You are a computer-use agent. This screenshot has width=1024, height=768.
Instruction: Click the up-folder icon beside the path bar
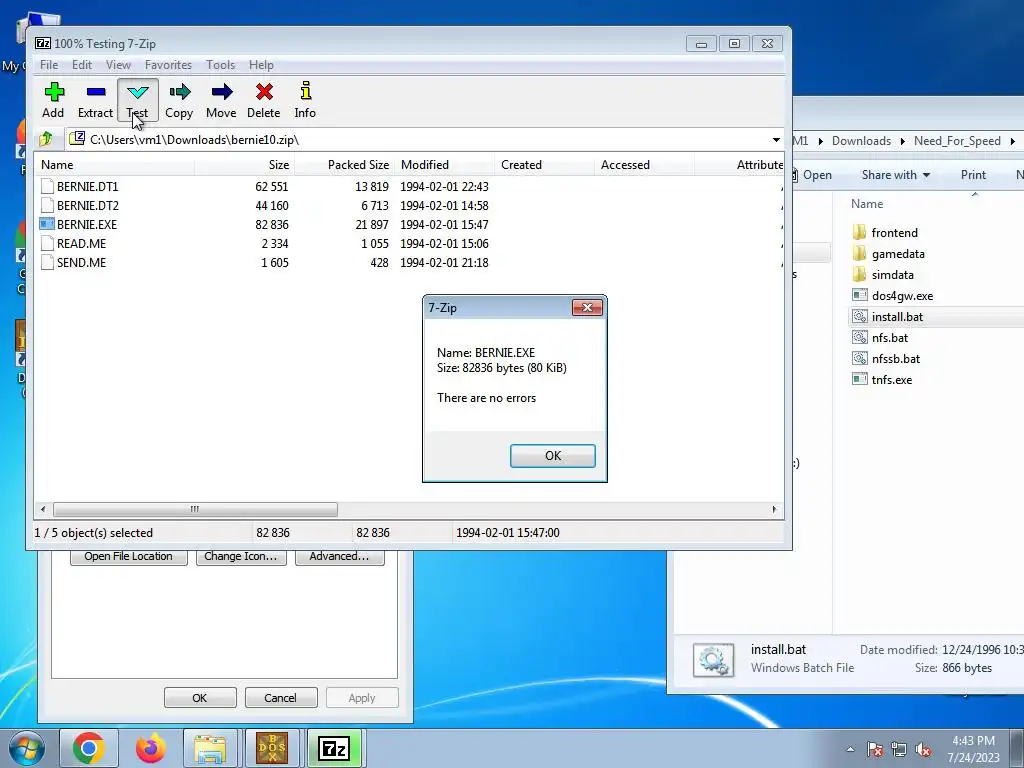coord(46,139)
